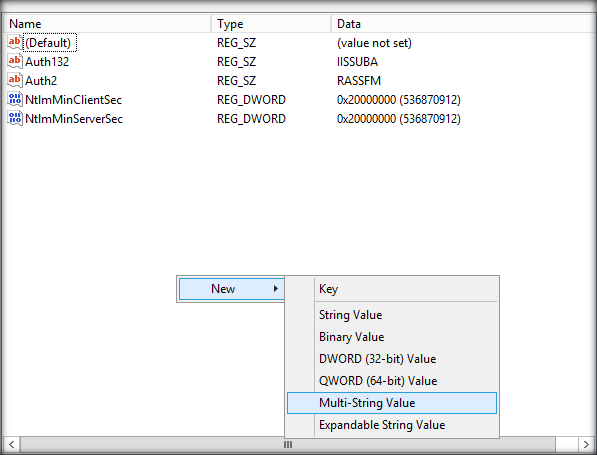Sort by the Name column header

(107, 24)
